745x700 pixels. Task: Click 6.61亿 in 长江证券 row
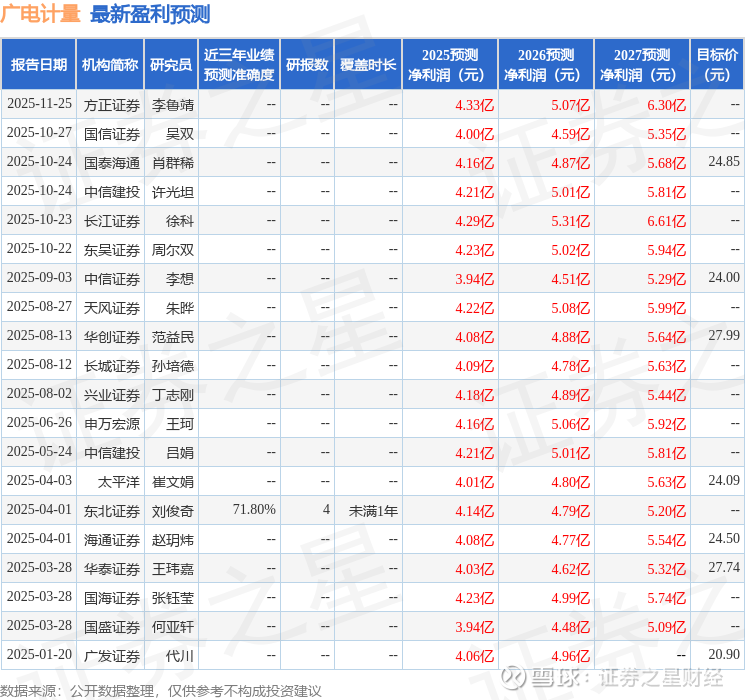(666, 221)
